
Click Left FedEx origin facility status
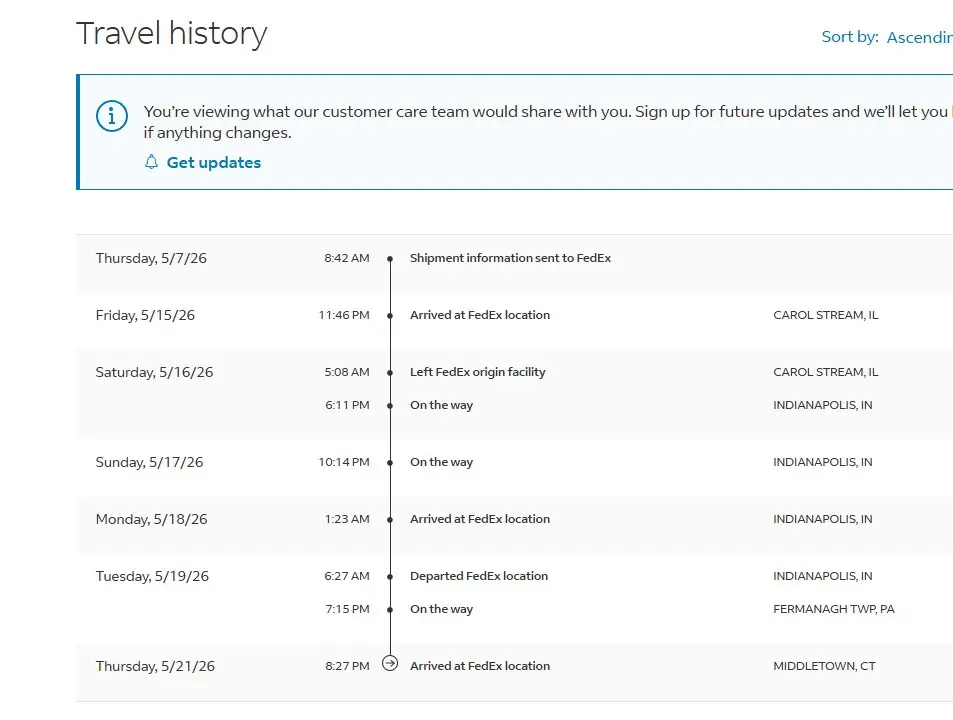coord(477,372)
